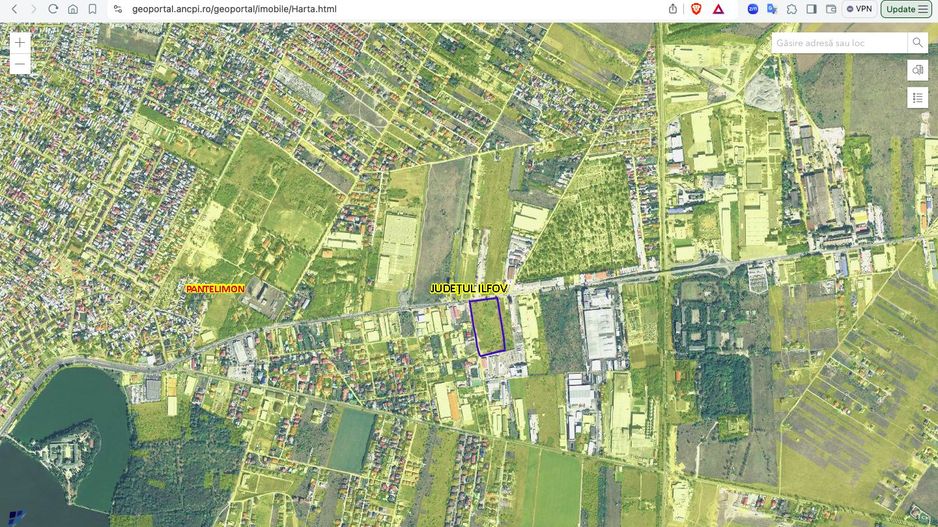Open Brave Rewards triangle icon
The image size is (938, 527).
pos(718,9)
